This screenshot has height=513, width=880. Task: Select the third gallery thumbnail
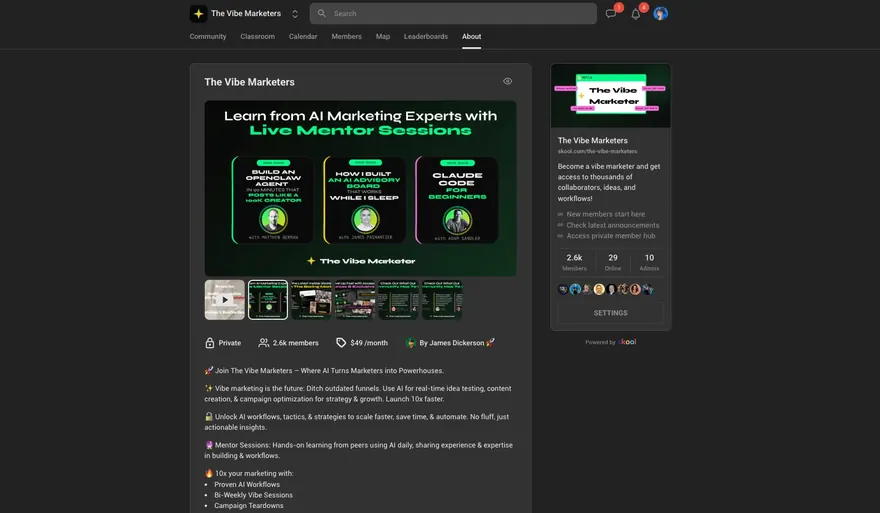311,300
